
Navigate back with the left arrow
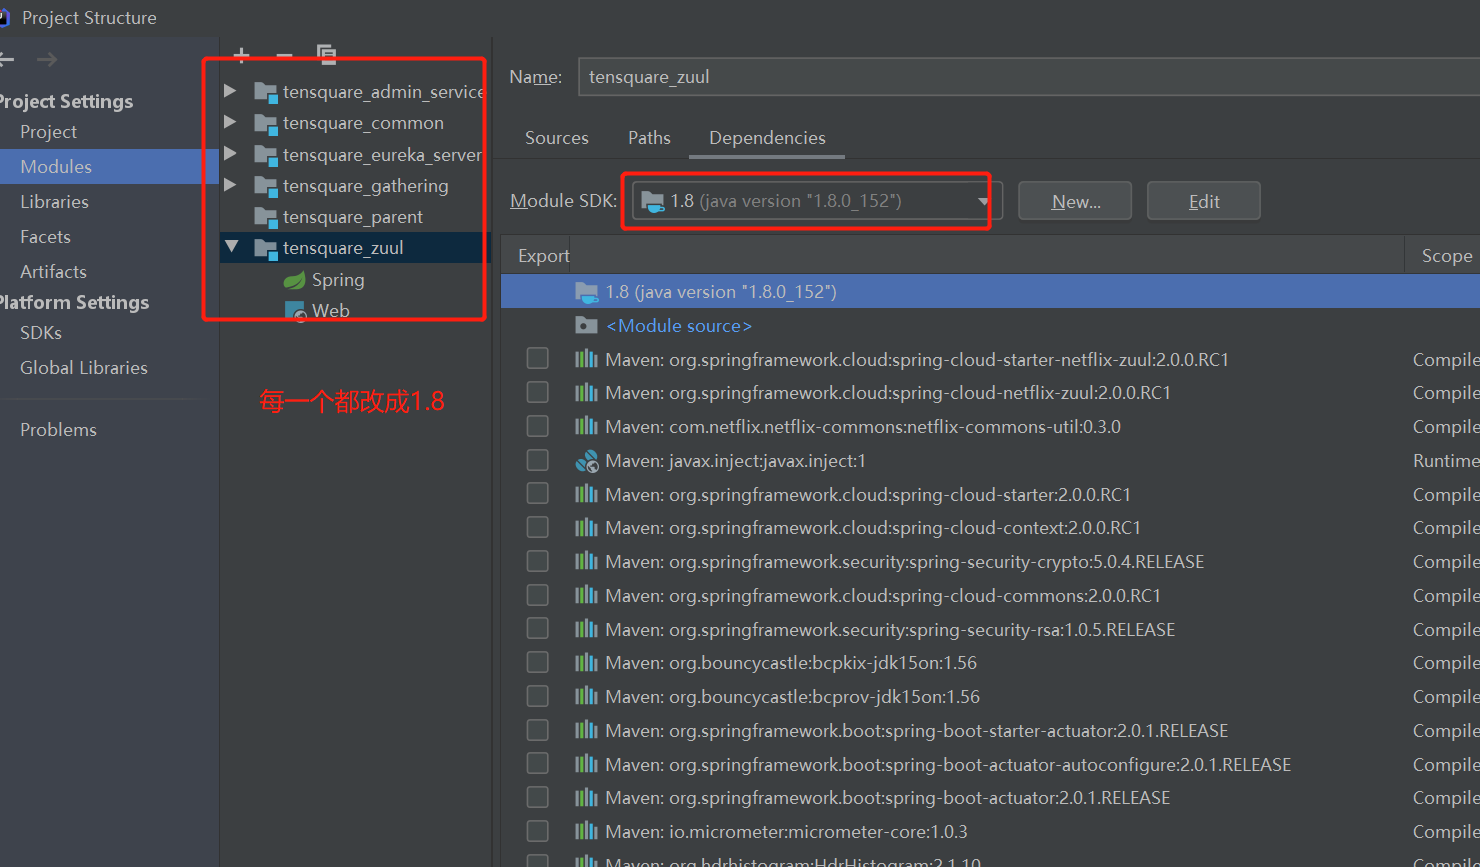click(6, 60)
